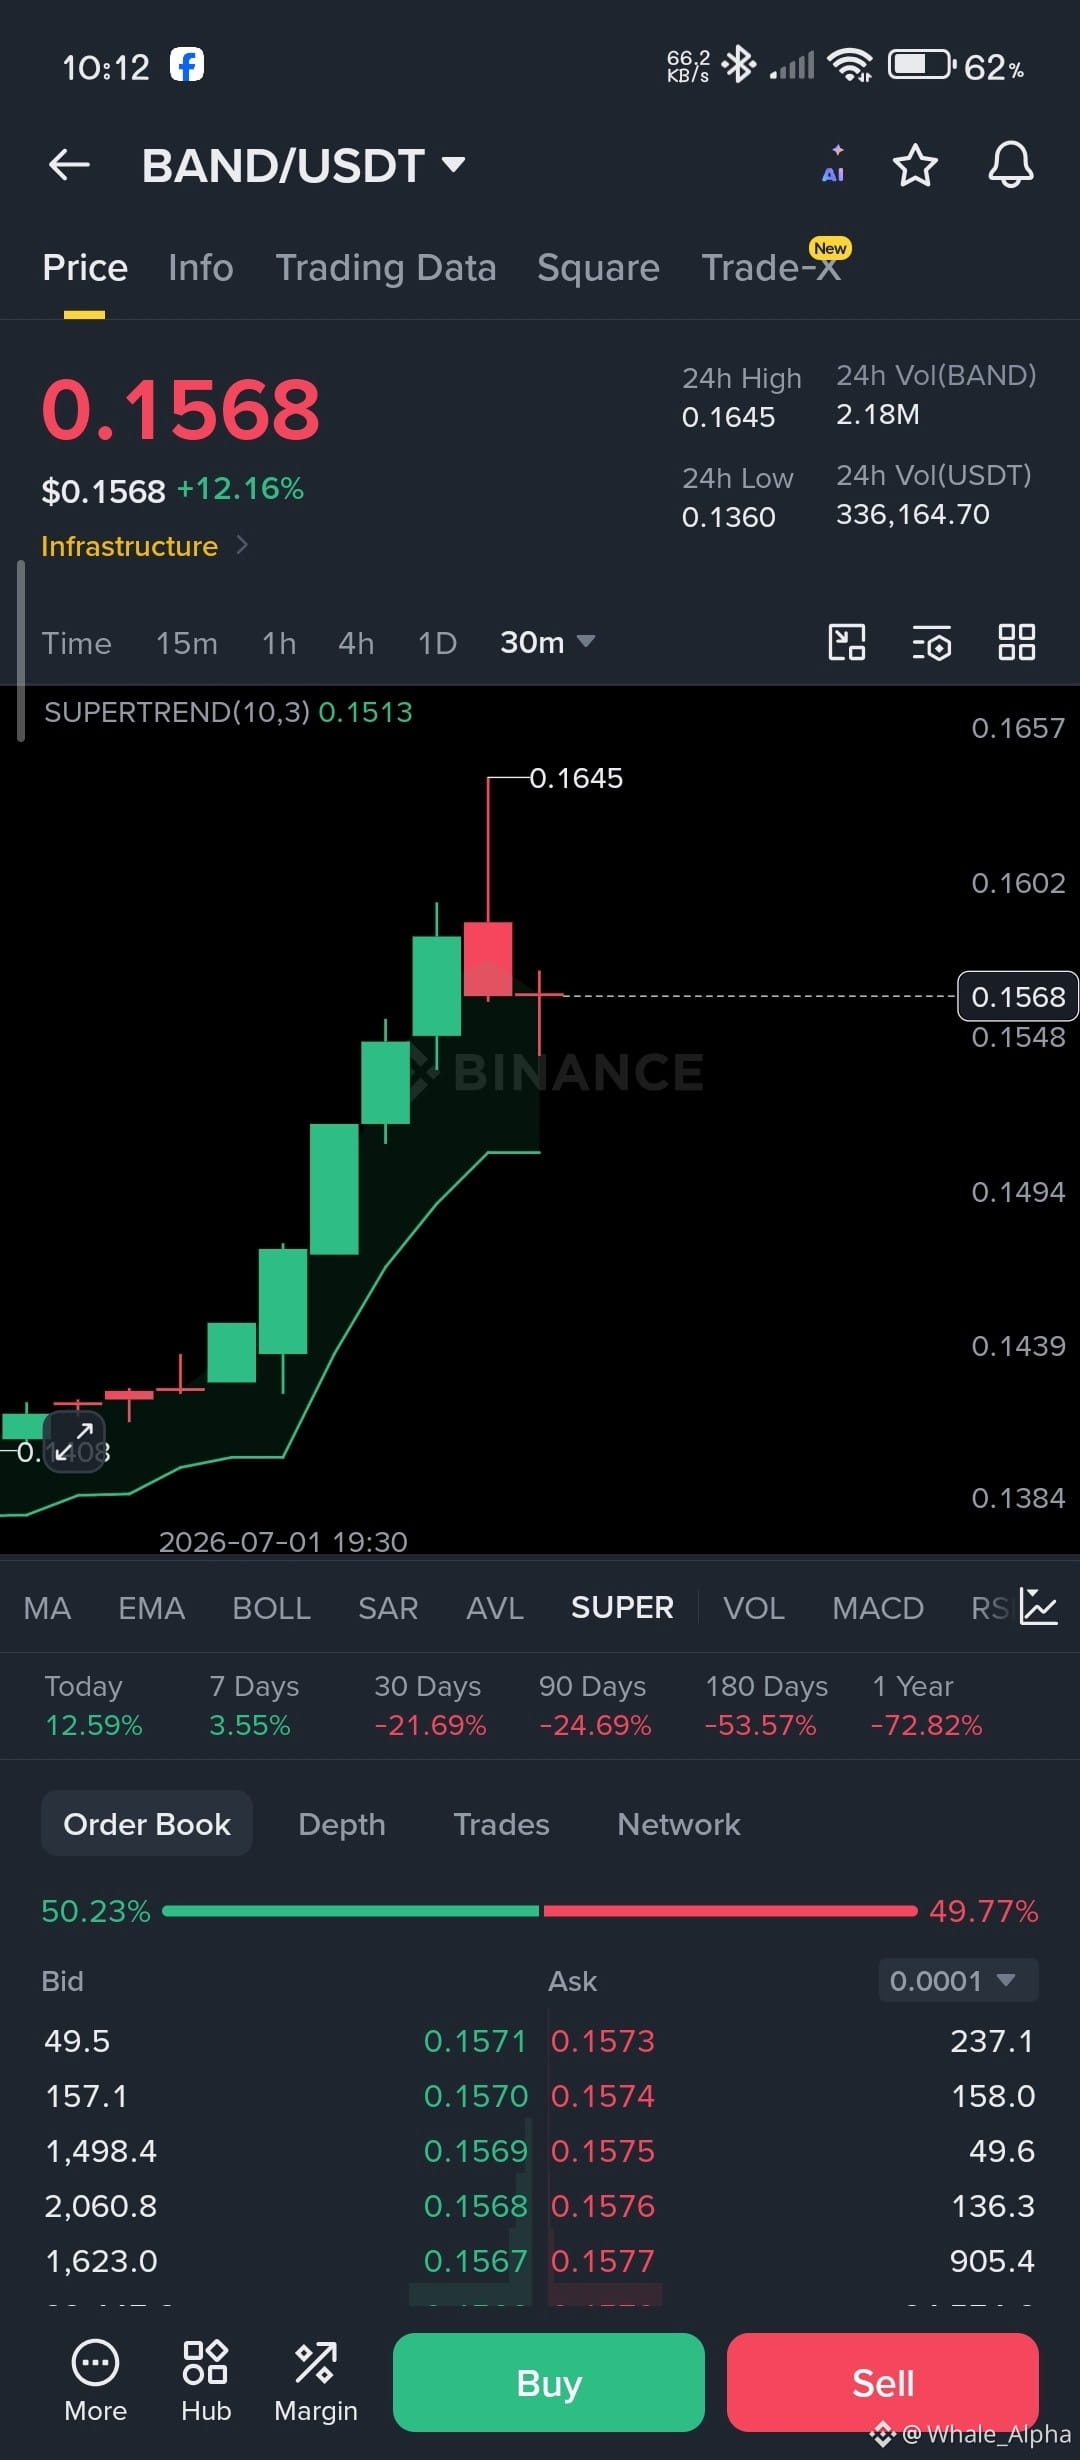This screenshot has width=1080, height=2460.
Task: Open the four-square grid layout icon
Action: point(1016,642)
